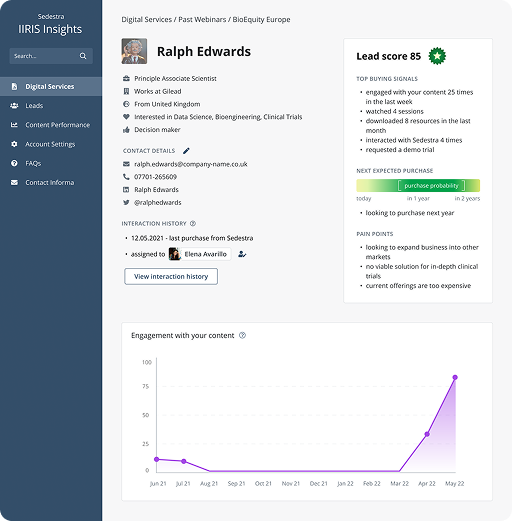Click the Elena Avarillo assignee chip
The image size is (512, 521).
point(199,254)
